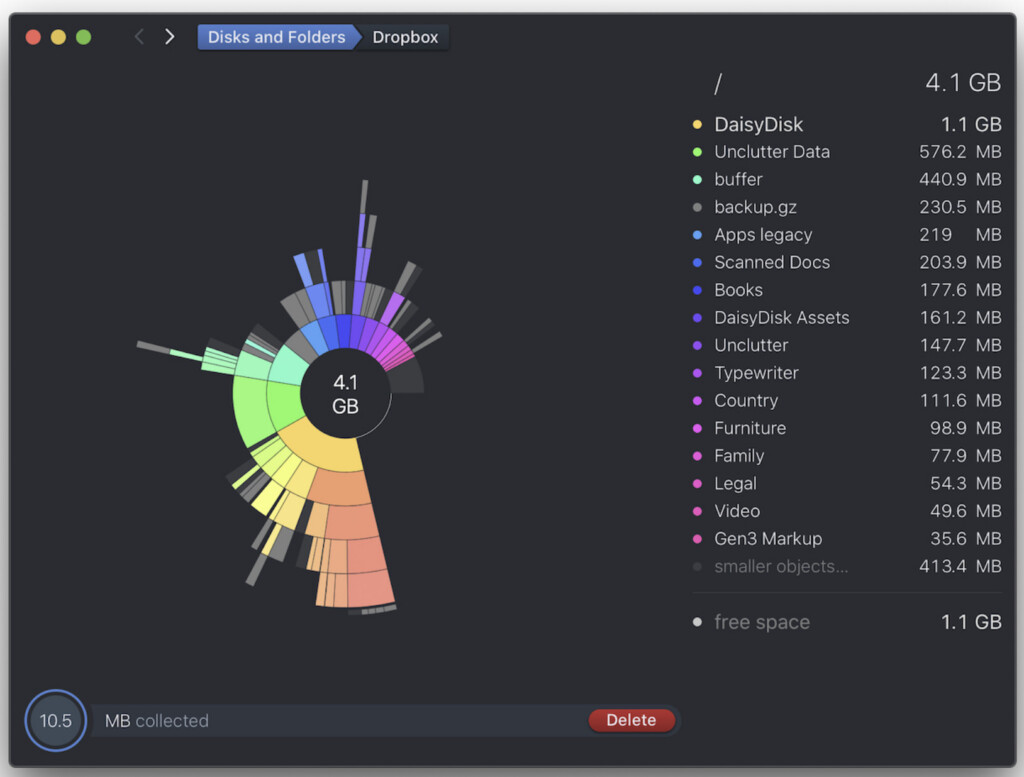Open the Scanned Docs folder entry

pyautogui.click(x=771, y=262)
